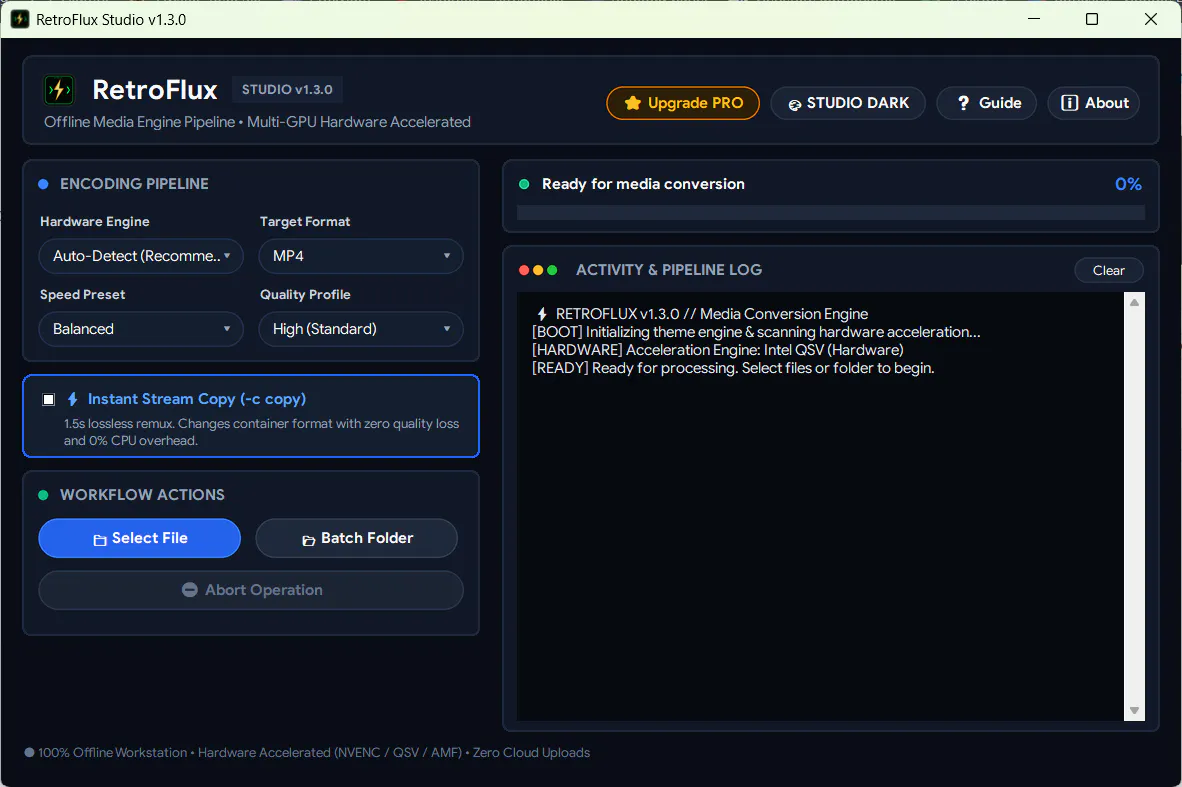Expand the Quality Profile High (Standard) dropdown
The width and height of the screenshot is (1182, 787).
coord(361,329)
